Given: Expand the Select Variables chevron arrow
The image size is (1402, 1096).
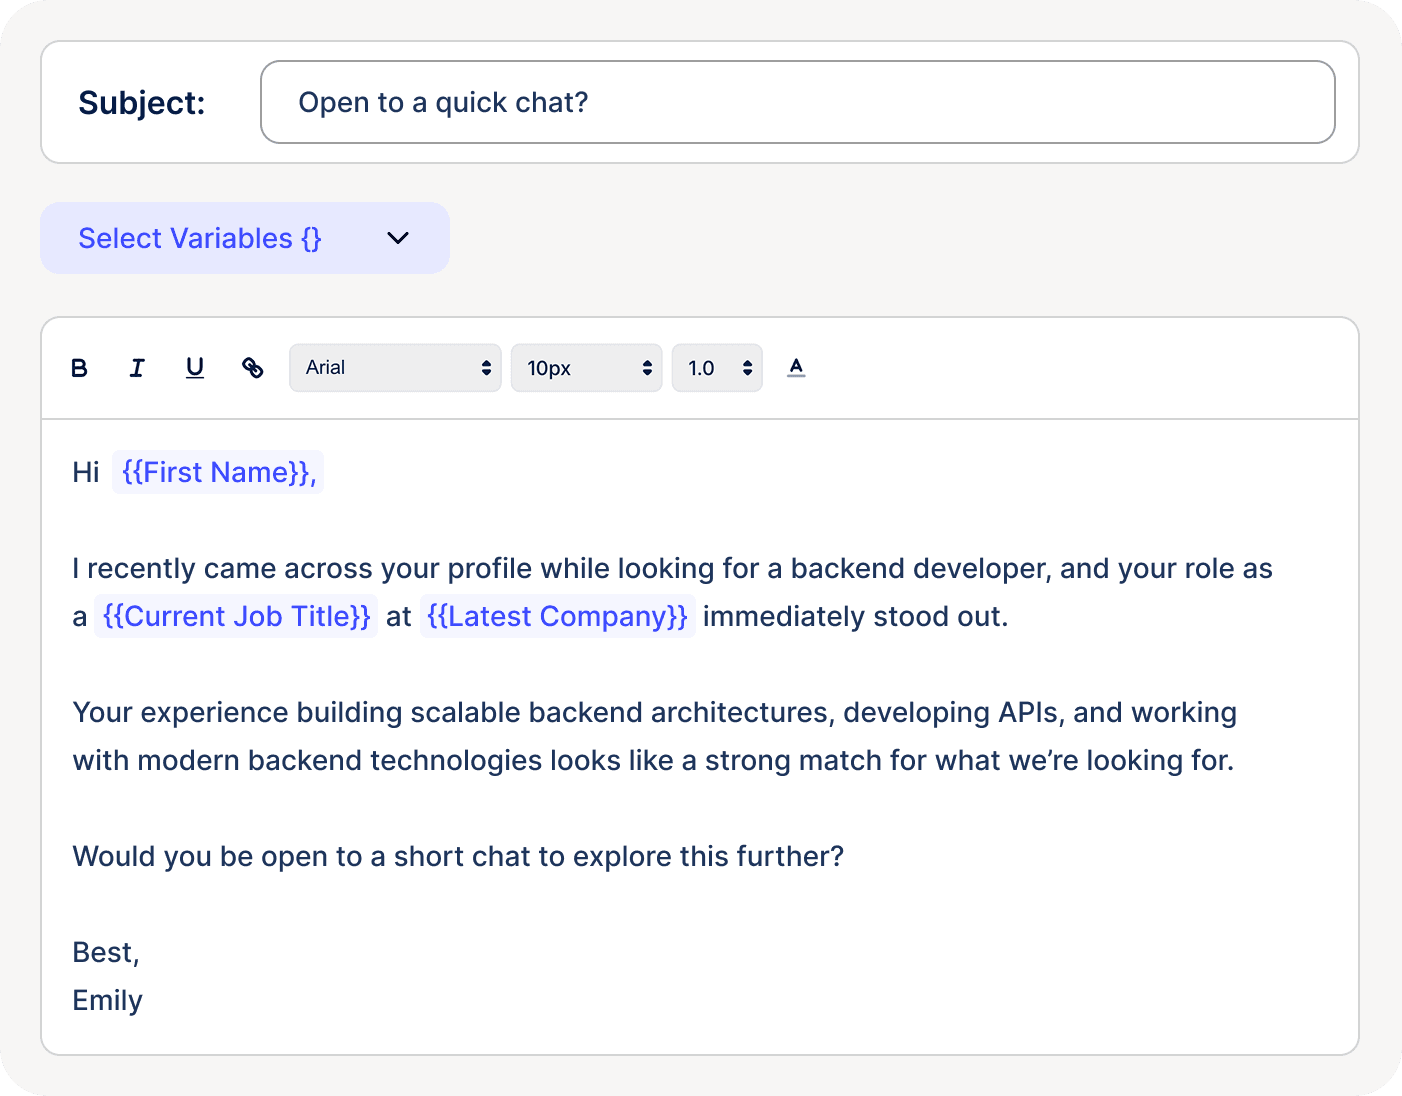Looking at the screenshot, I should (398, 238).
